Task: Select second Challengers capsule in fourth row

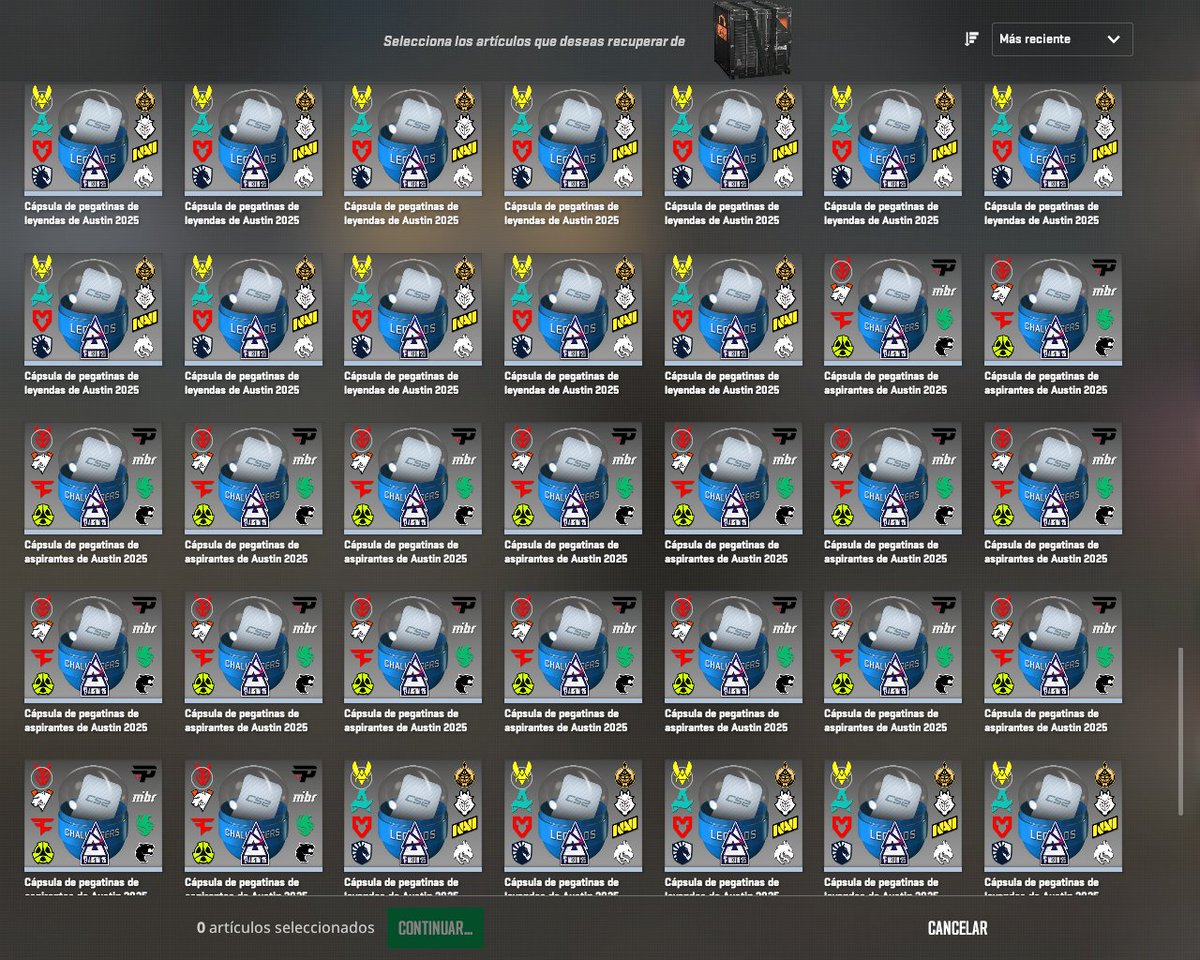Action: 253,647
